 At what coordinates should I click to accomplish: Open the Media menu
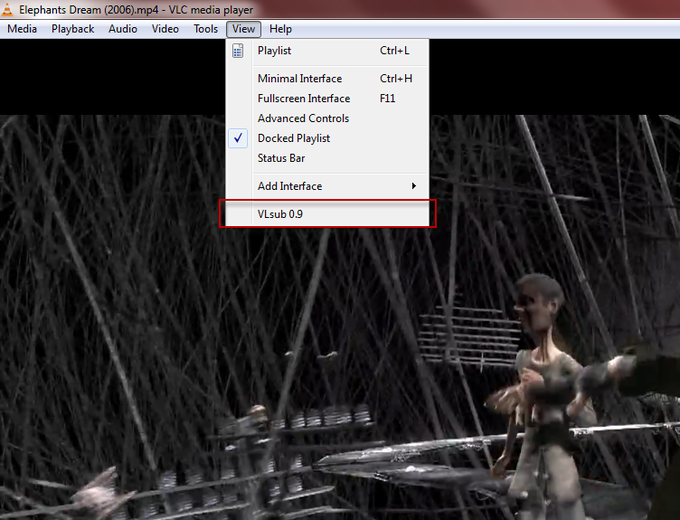[22, 29]
